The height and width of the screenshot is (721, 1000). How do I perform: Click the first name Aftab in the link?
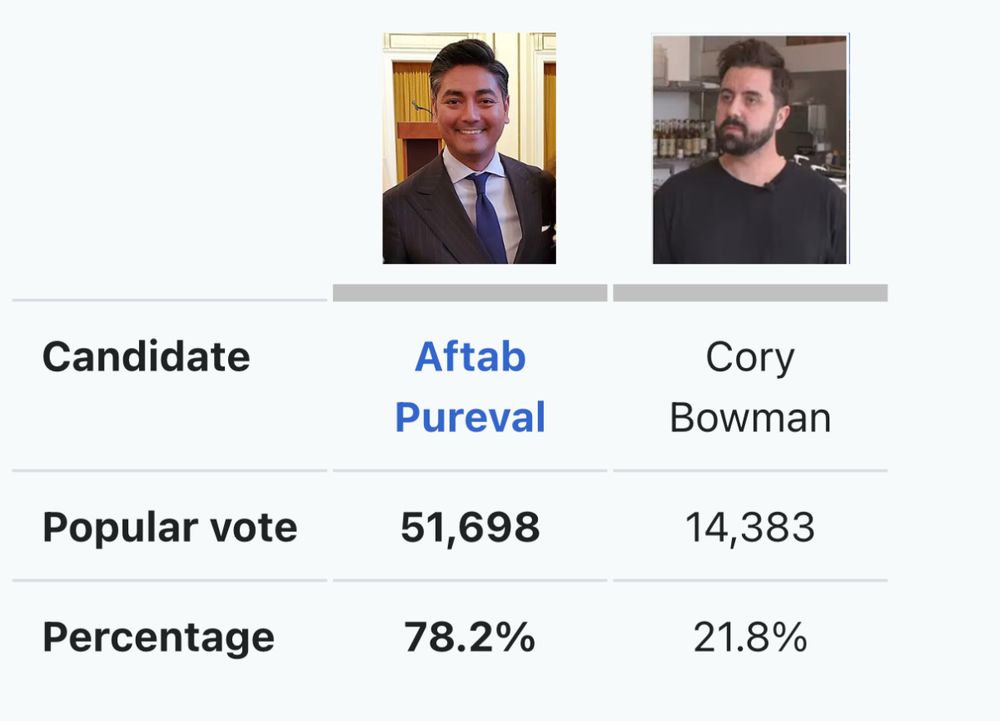(470, 357)
